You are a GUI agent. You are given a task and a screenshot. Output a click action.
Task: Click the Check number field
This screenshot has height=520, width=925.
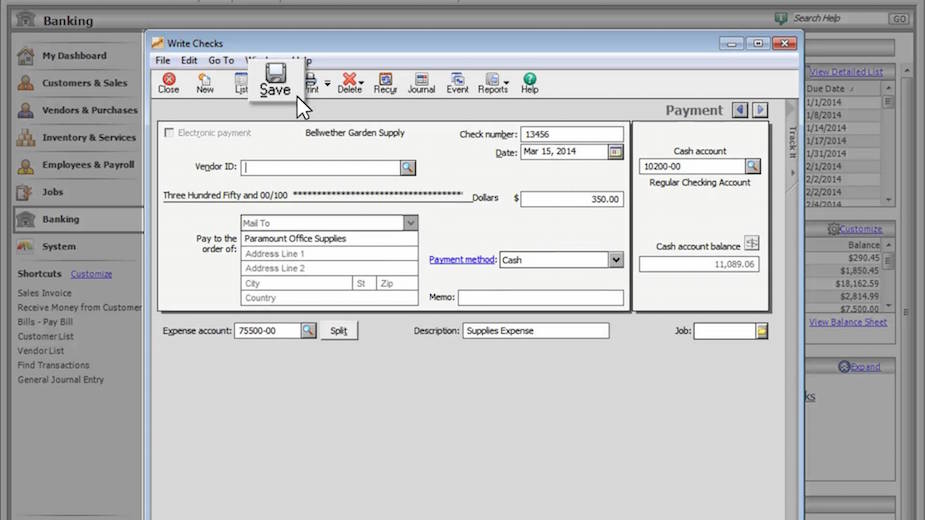[572, 134]
